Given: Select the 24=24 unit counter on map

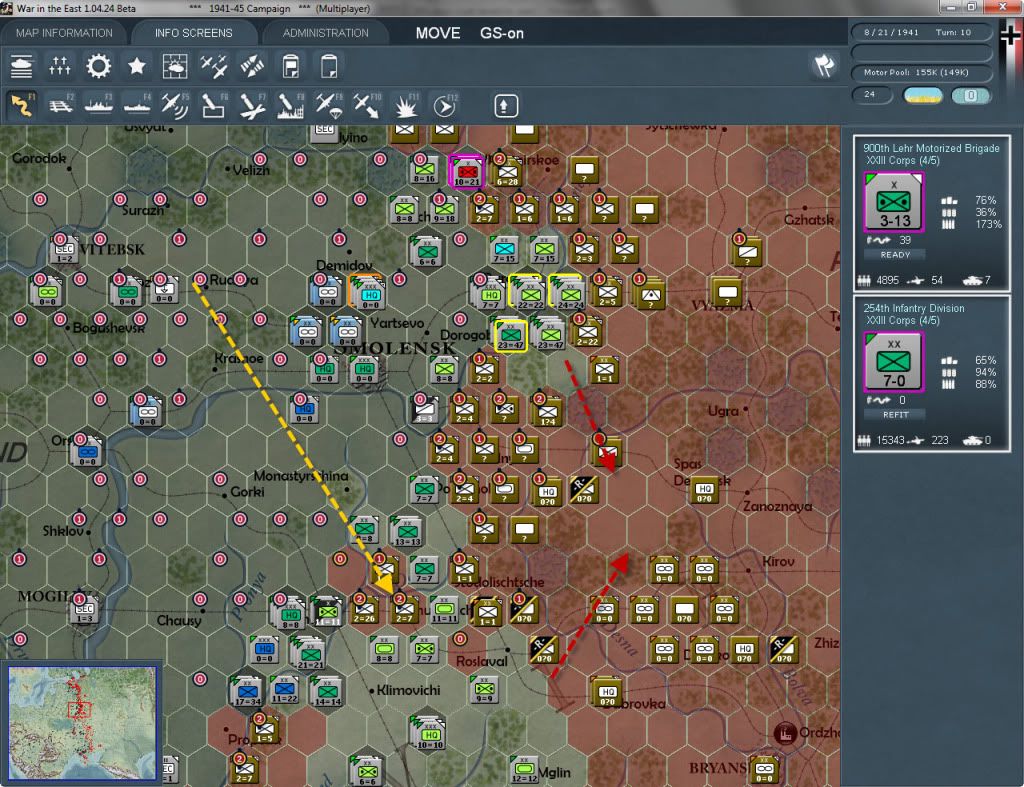Looking at the screenshot, I should (x=568, y=291).
